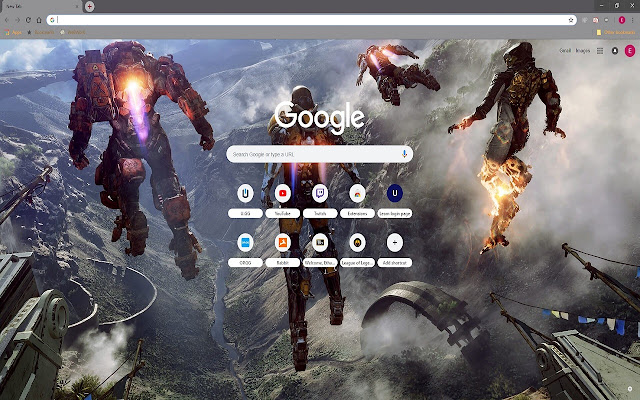Open the gray extension icon right of the red one
This screenshot has width=640, height=400.
tap(607, 20)
